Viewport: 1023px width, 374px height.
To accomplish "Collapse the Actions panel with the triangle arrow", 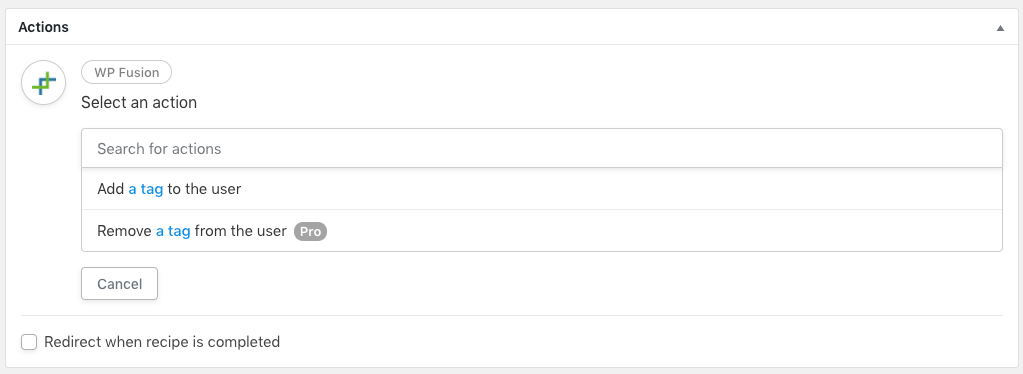I will coord(1000,28).
